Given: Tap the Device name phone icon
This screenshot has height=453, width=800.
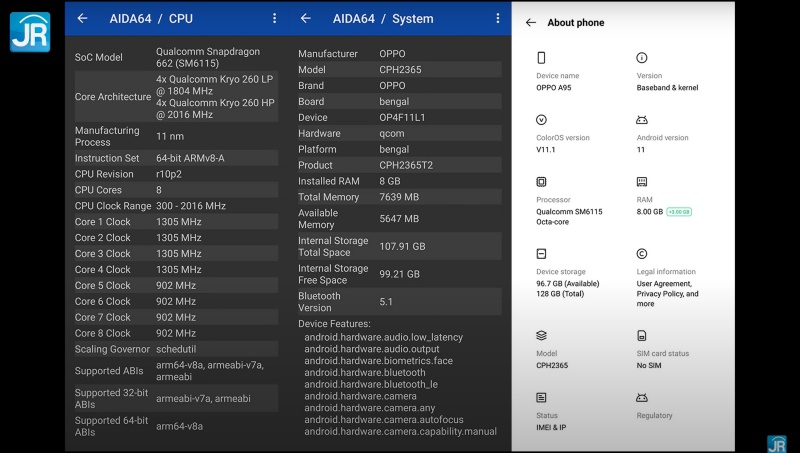Looking at the screenshot, I should pos(541,58).
